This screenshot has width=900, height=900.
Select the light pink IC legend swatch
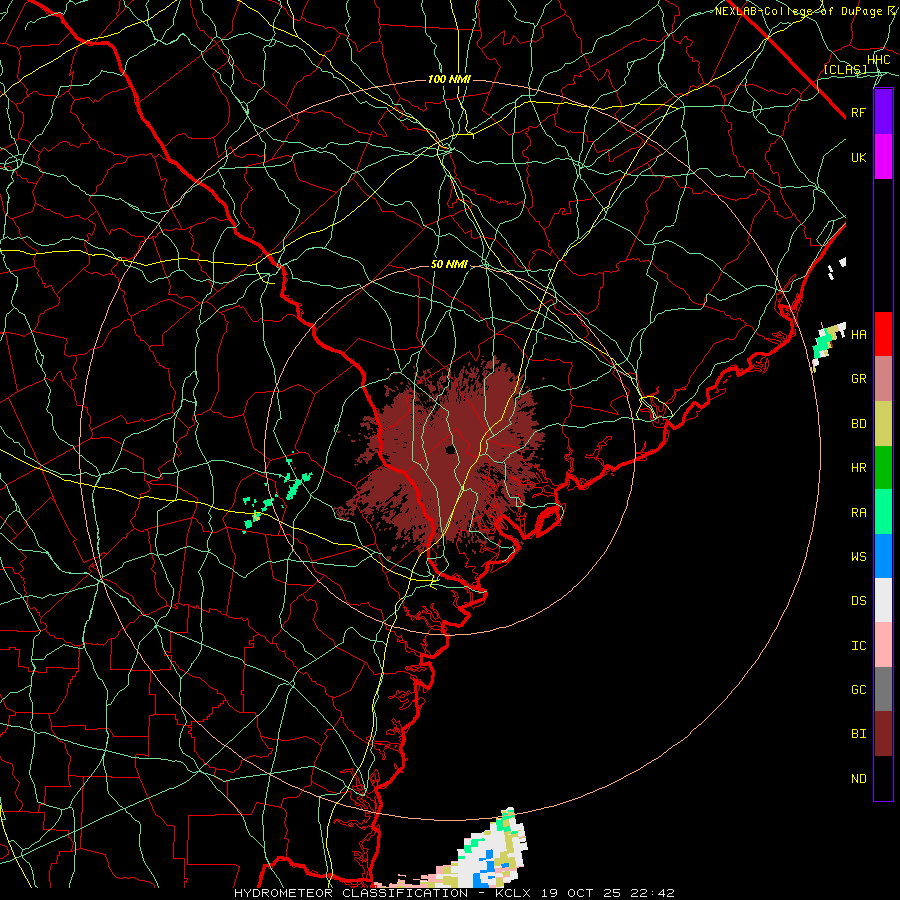883,645
